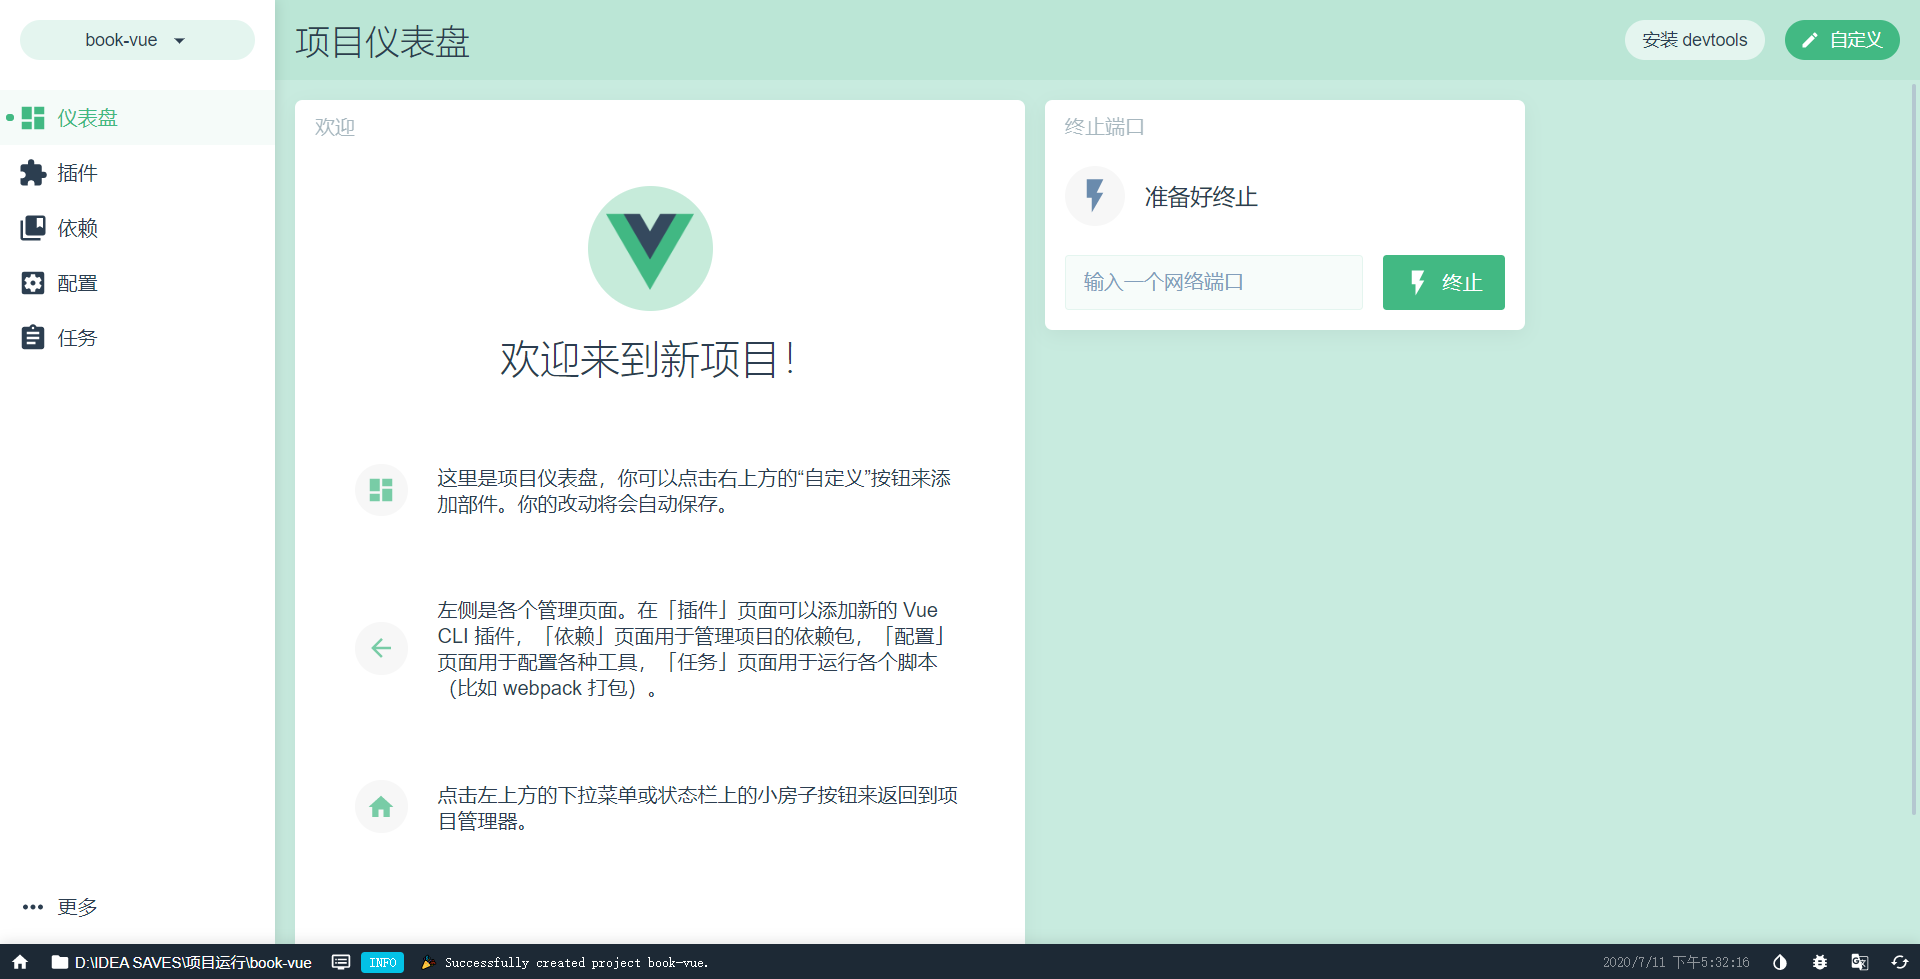Click the page scrollbar at the window edge
The height and width of the screenshot is (979, 1920).
1914,450
